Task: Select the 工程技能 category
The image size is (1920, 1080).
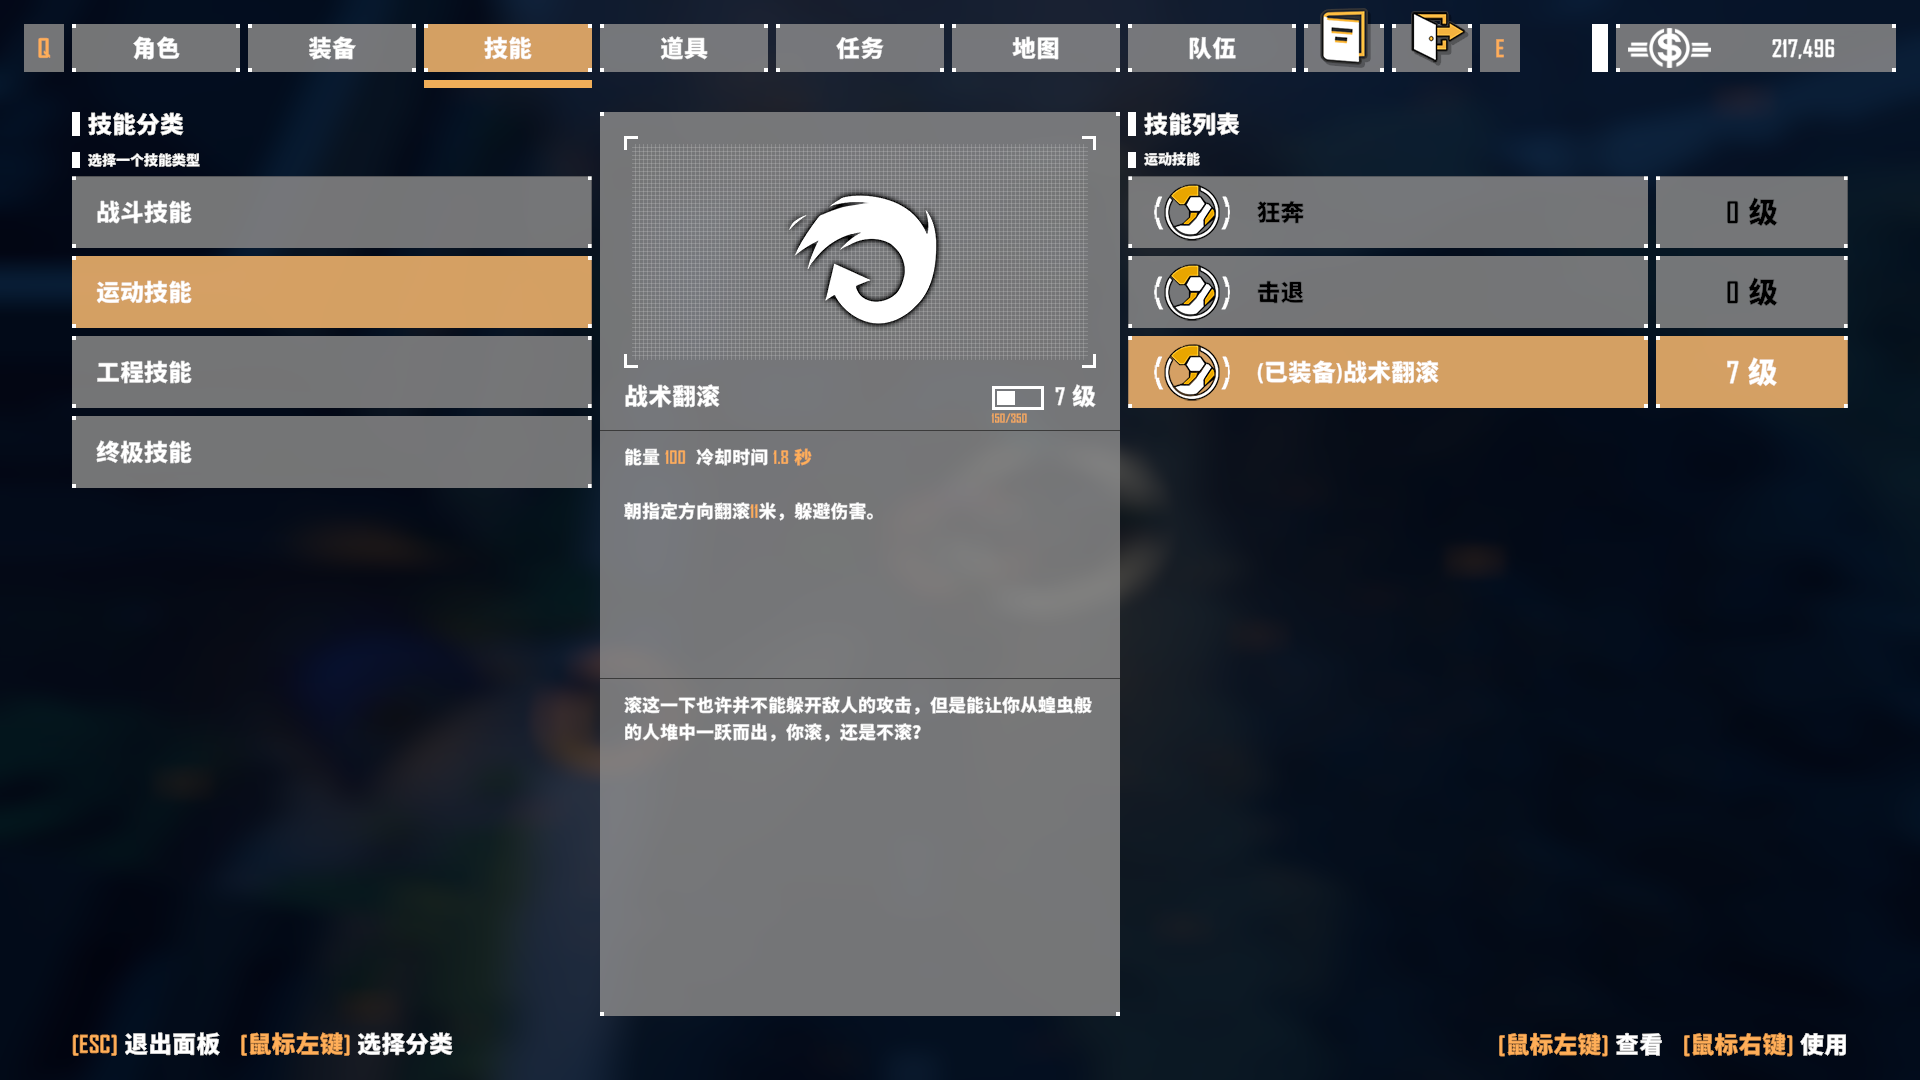Action: tap(332, 372)
